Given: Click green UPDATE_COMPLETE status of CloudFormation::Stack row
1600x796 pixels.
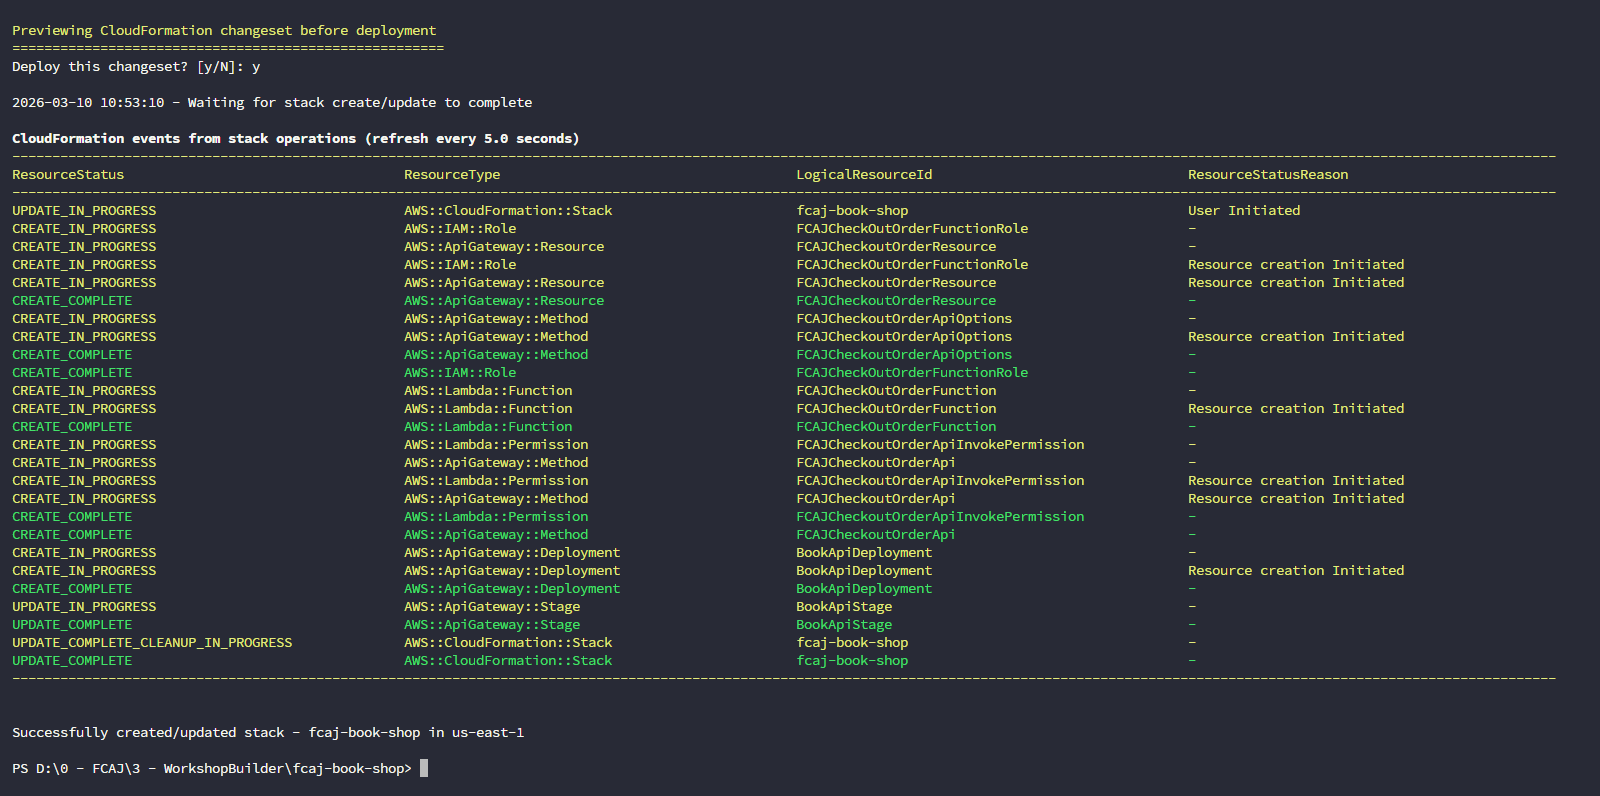Looking at the screenshot, I should click(x=72, y=660).
